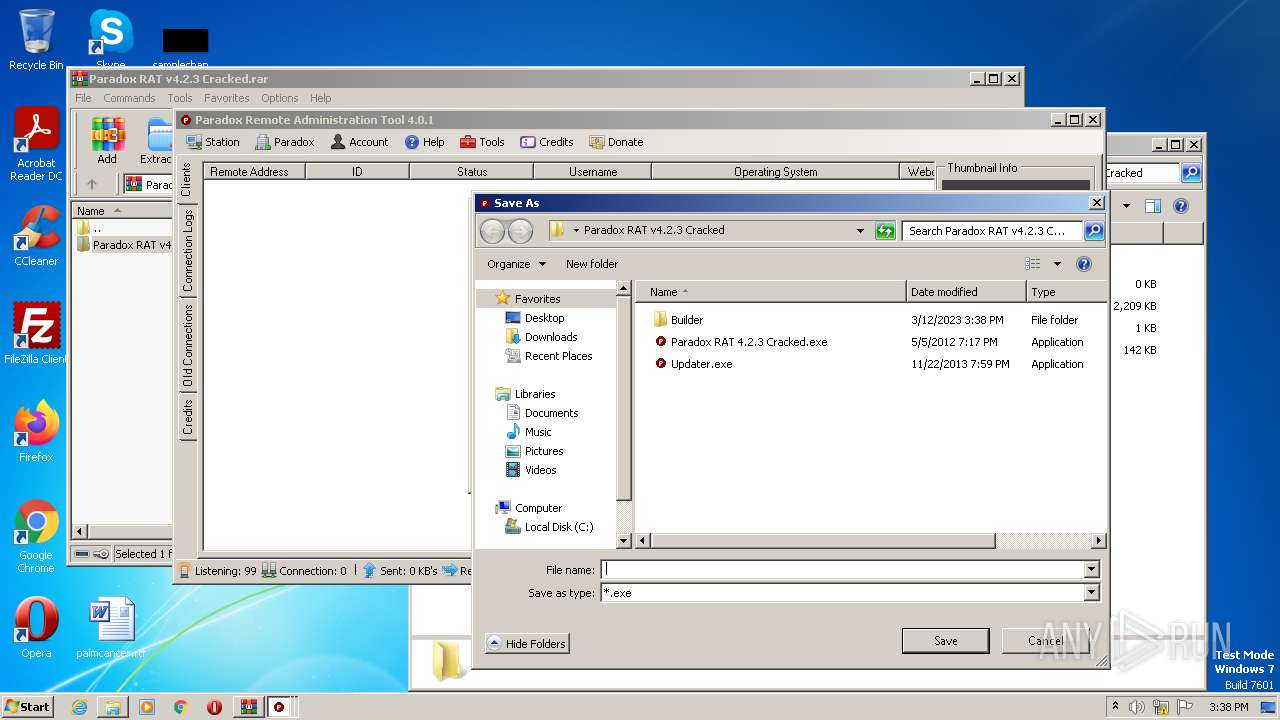
Task: Select Local Disk (C:) in navigation pane
Action: 558,527
